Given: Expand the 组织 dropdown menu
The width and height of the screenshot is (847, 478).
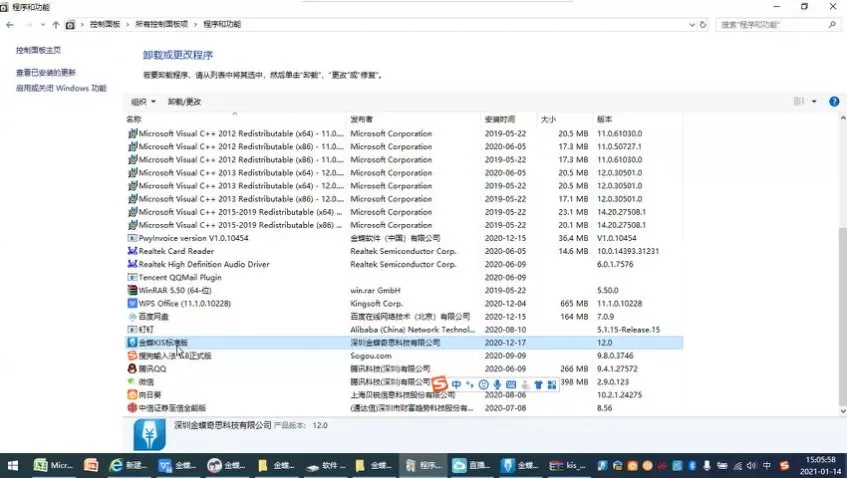Looking at the screenshot, I should tap(142, 102).
